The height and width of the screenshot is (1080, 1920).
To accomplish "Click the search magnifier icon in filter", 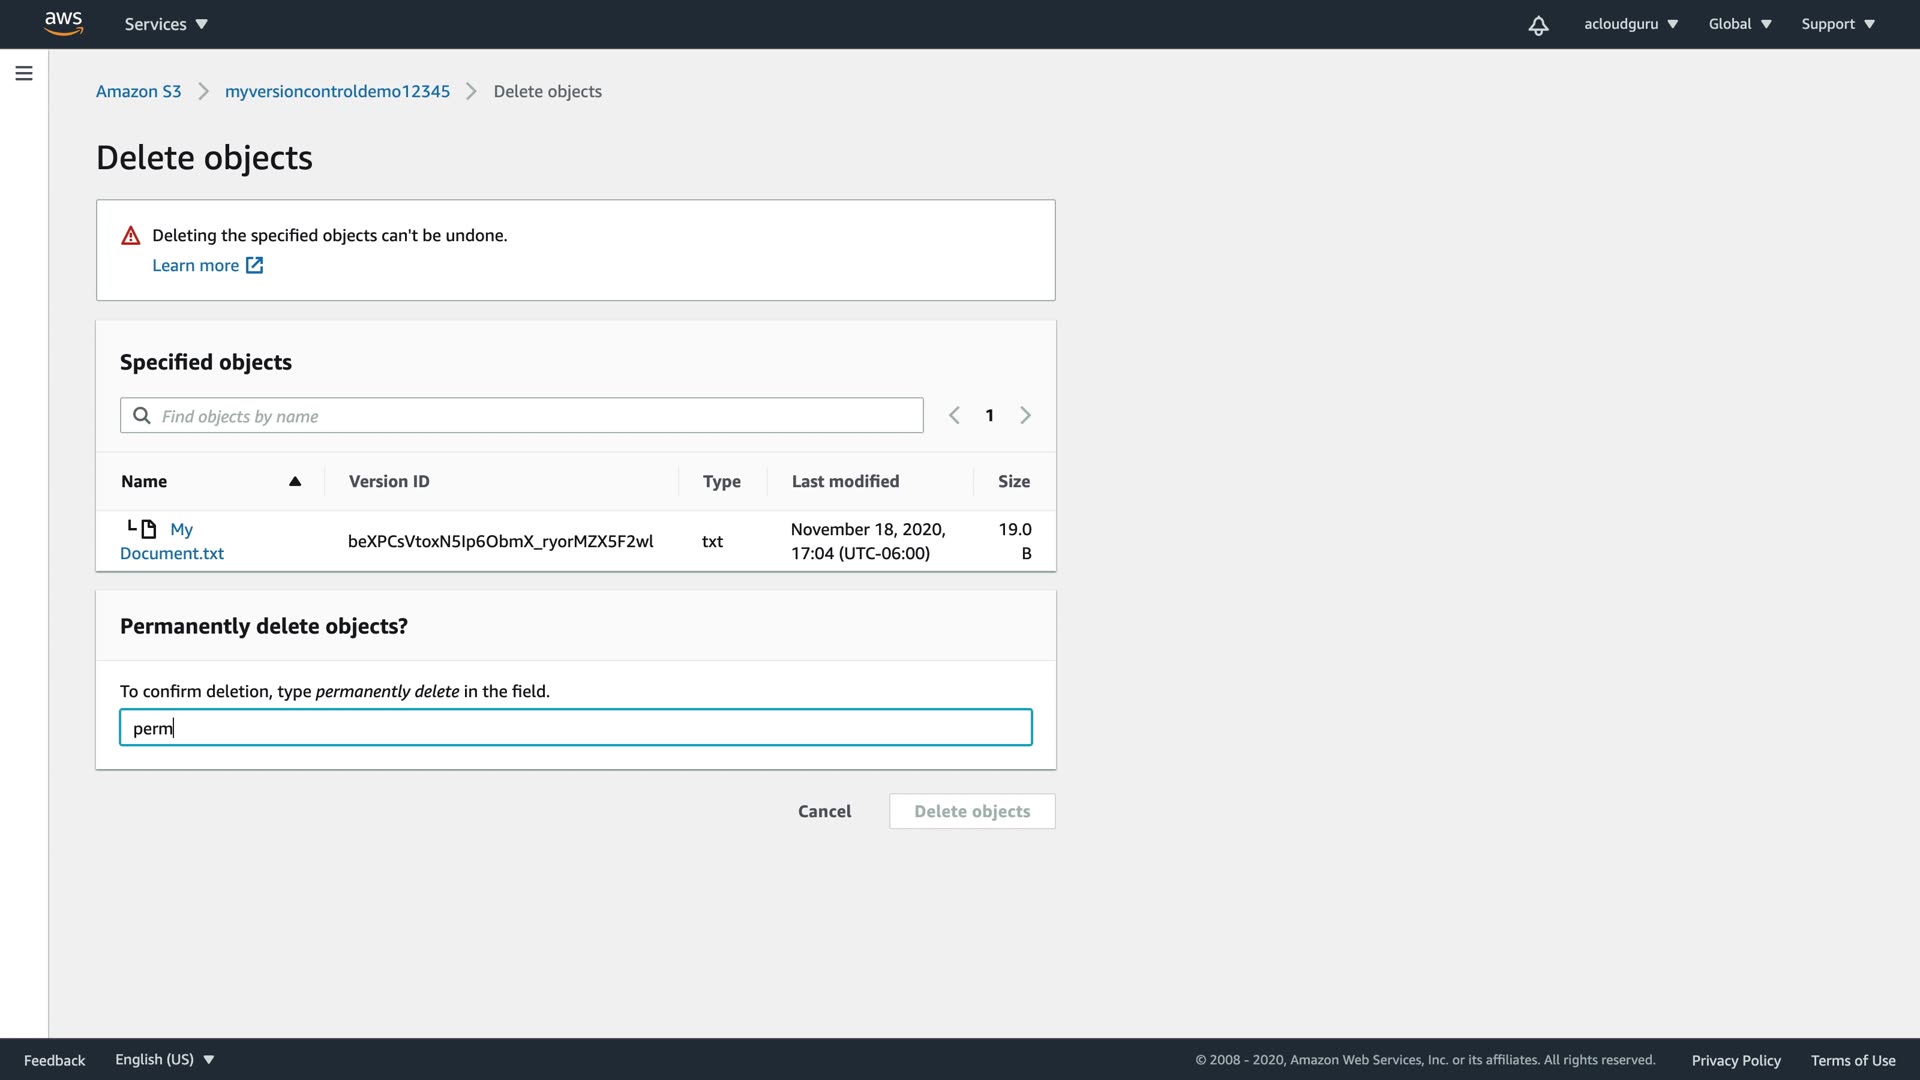I will 142,416.
